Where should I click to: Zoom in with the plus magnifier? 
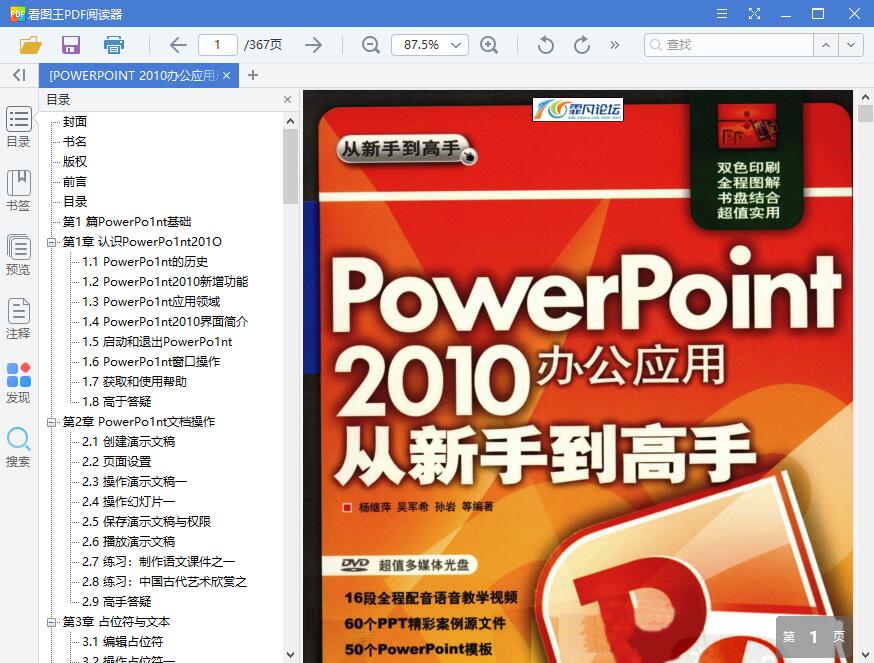click(x=489, y=45)
